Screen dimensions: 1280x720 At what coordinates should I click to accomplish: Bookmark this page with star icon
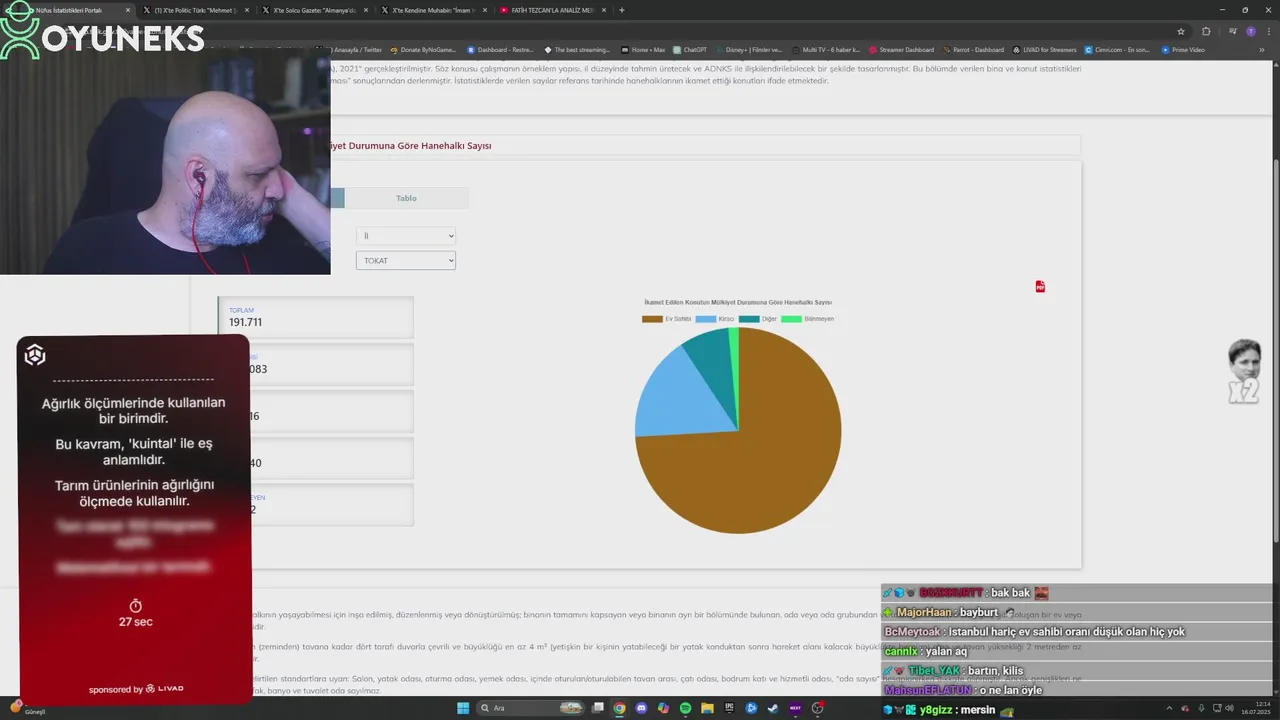pyautogui.click(x=1181, y=31)
